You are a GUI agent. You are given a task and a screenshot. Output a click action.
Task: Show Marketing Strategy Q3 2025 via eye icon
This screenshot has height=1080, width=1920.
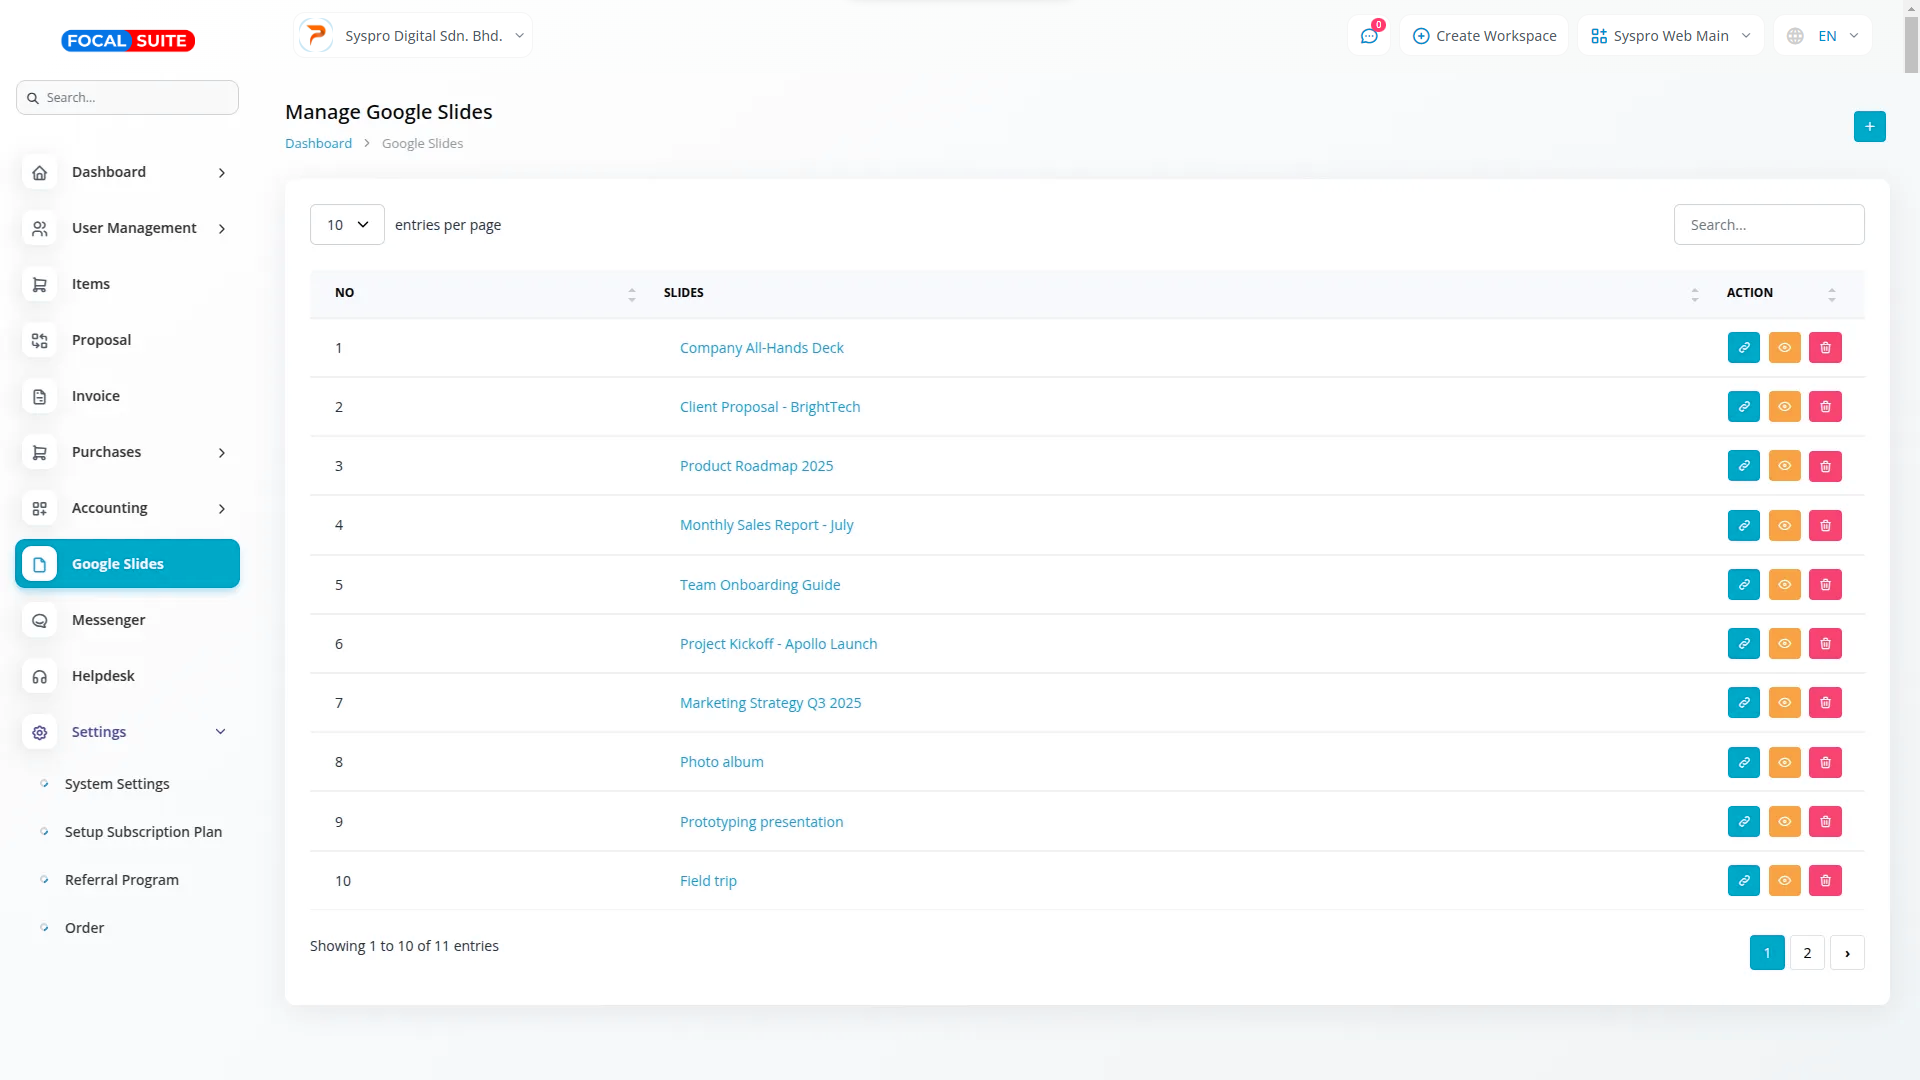click(1784, 703)
